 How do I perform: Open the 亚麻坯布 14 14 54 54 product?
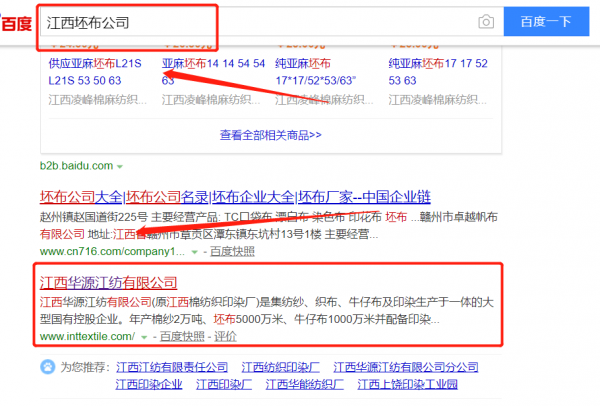(214, 61)
